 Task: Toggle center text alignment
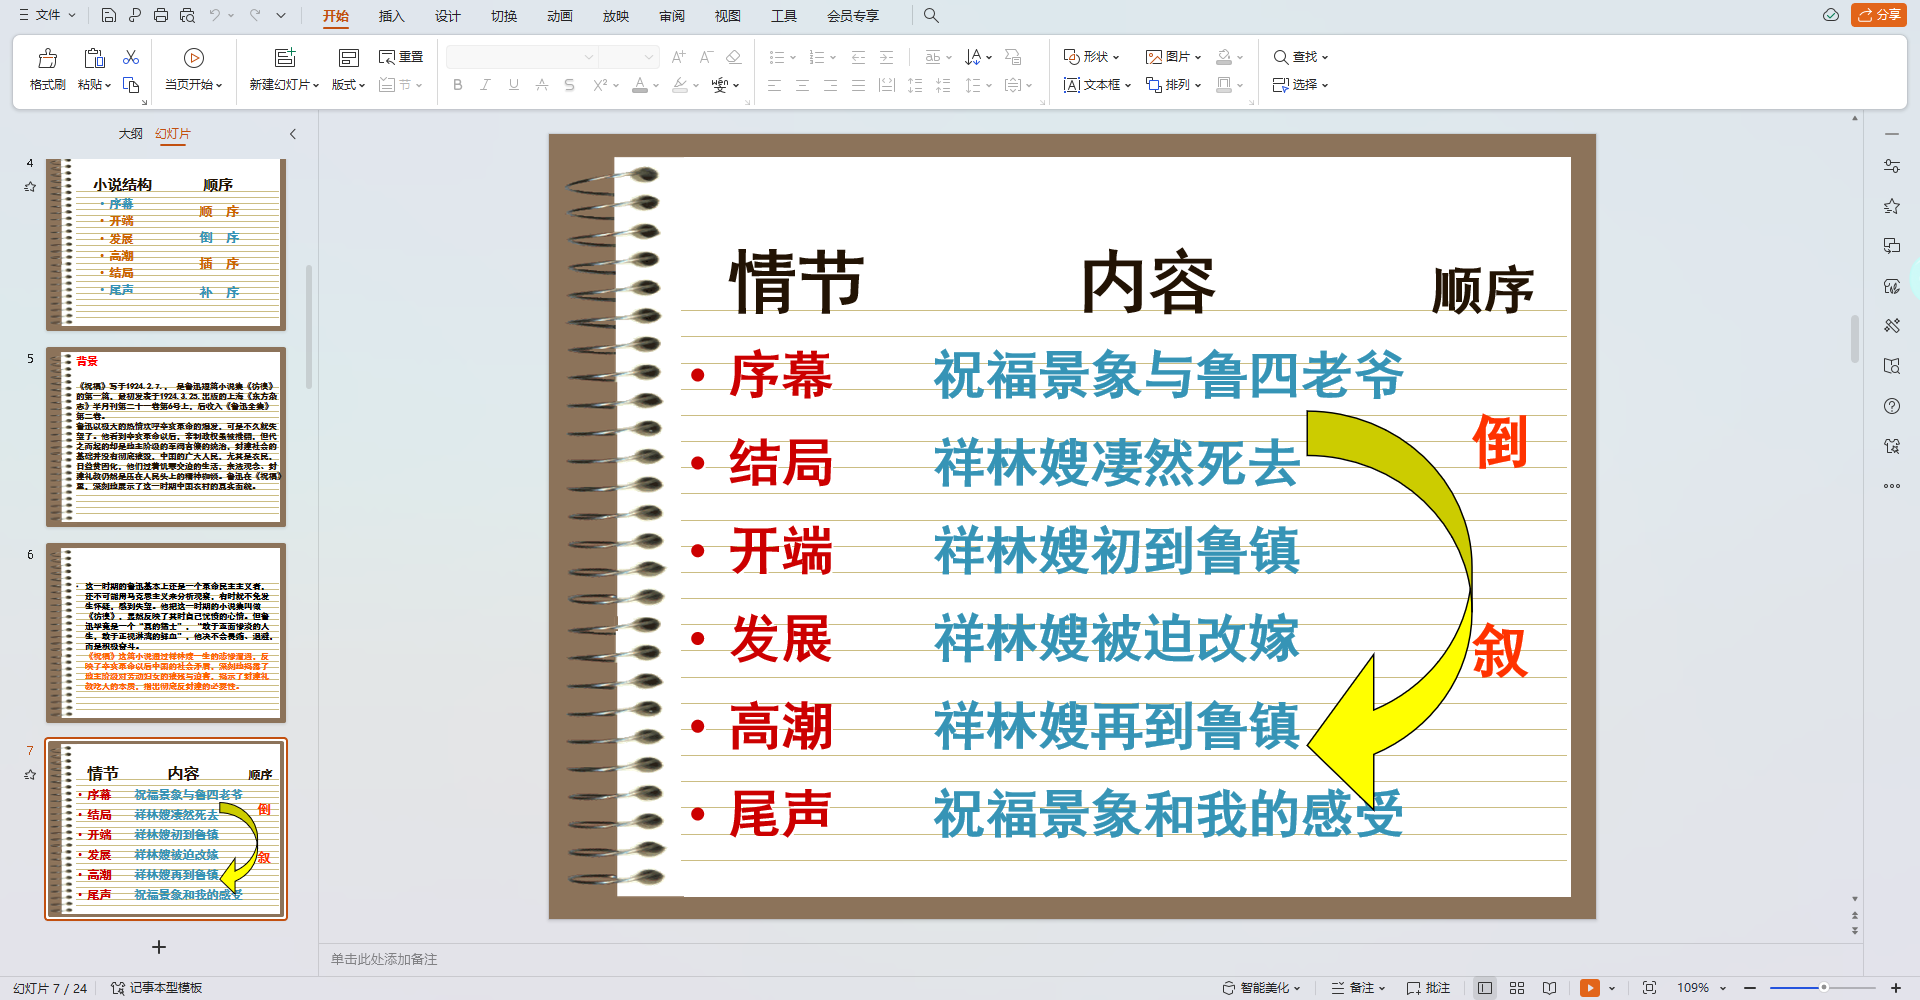802,85
